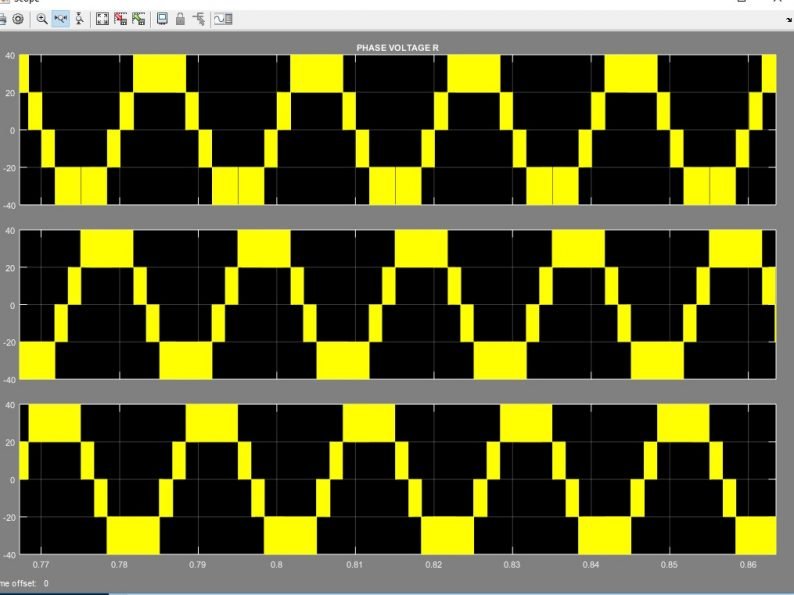Click the Autoscale button
Image resolution: width=794 pixels, height=595 pixels.
[x=102, y=19]
